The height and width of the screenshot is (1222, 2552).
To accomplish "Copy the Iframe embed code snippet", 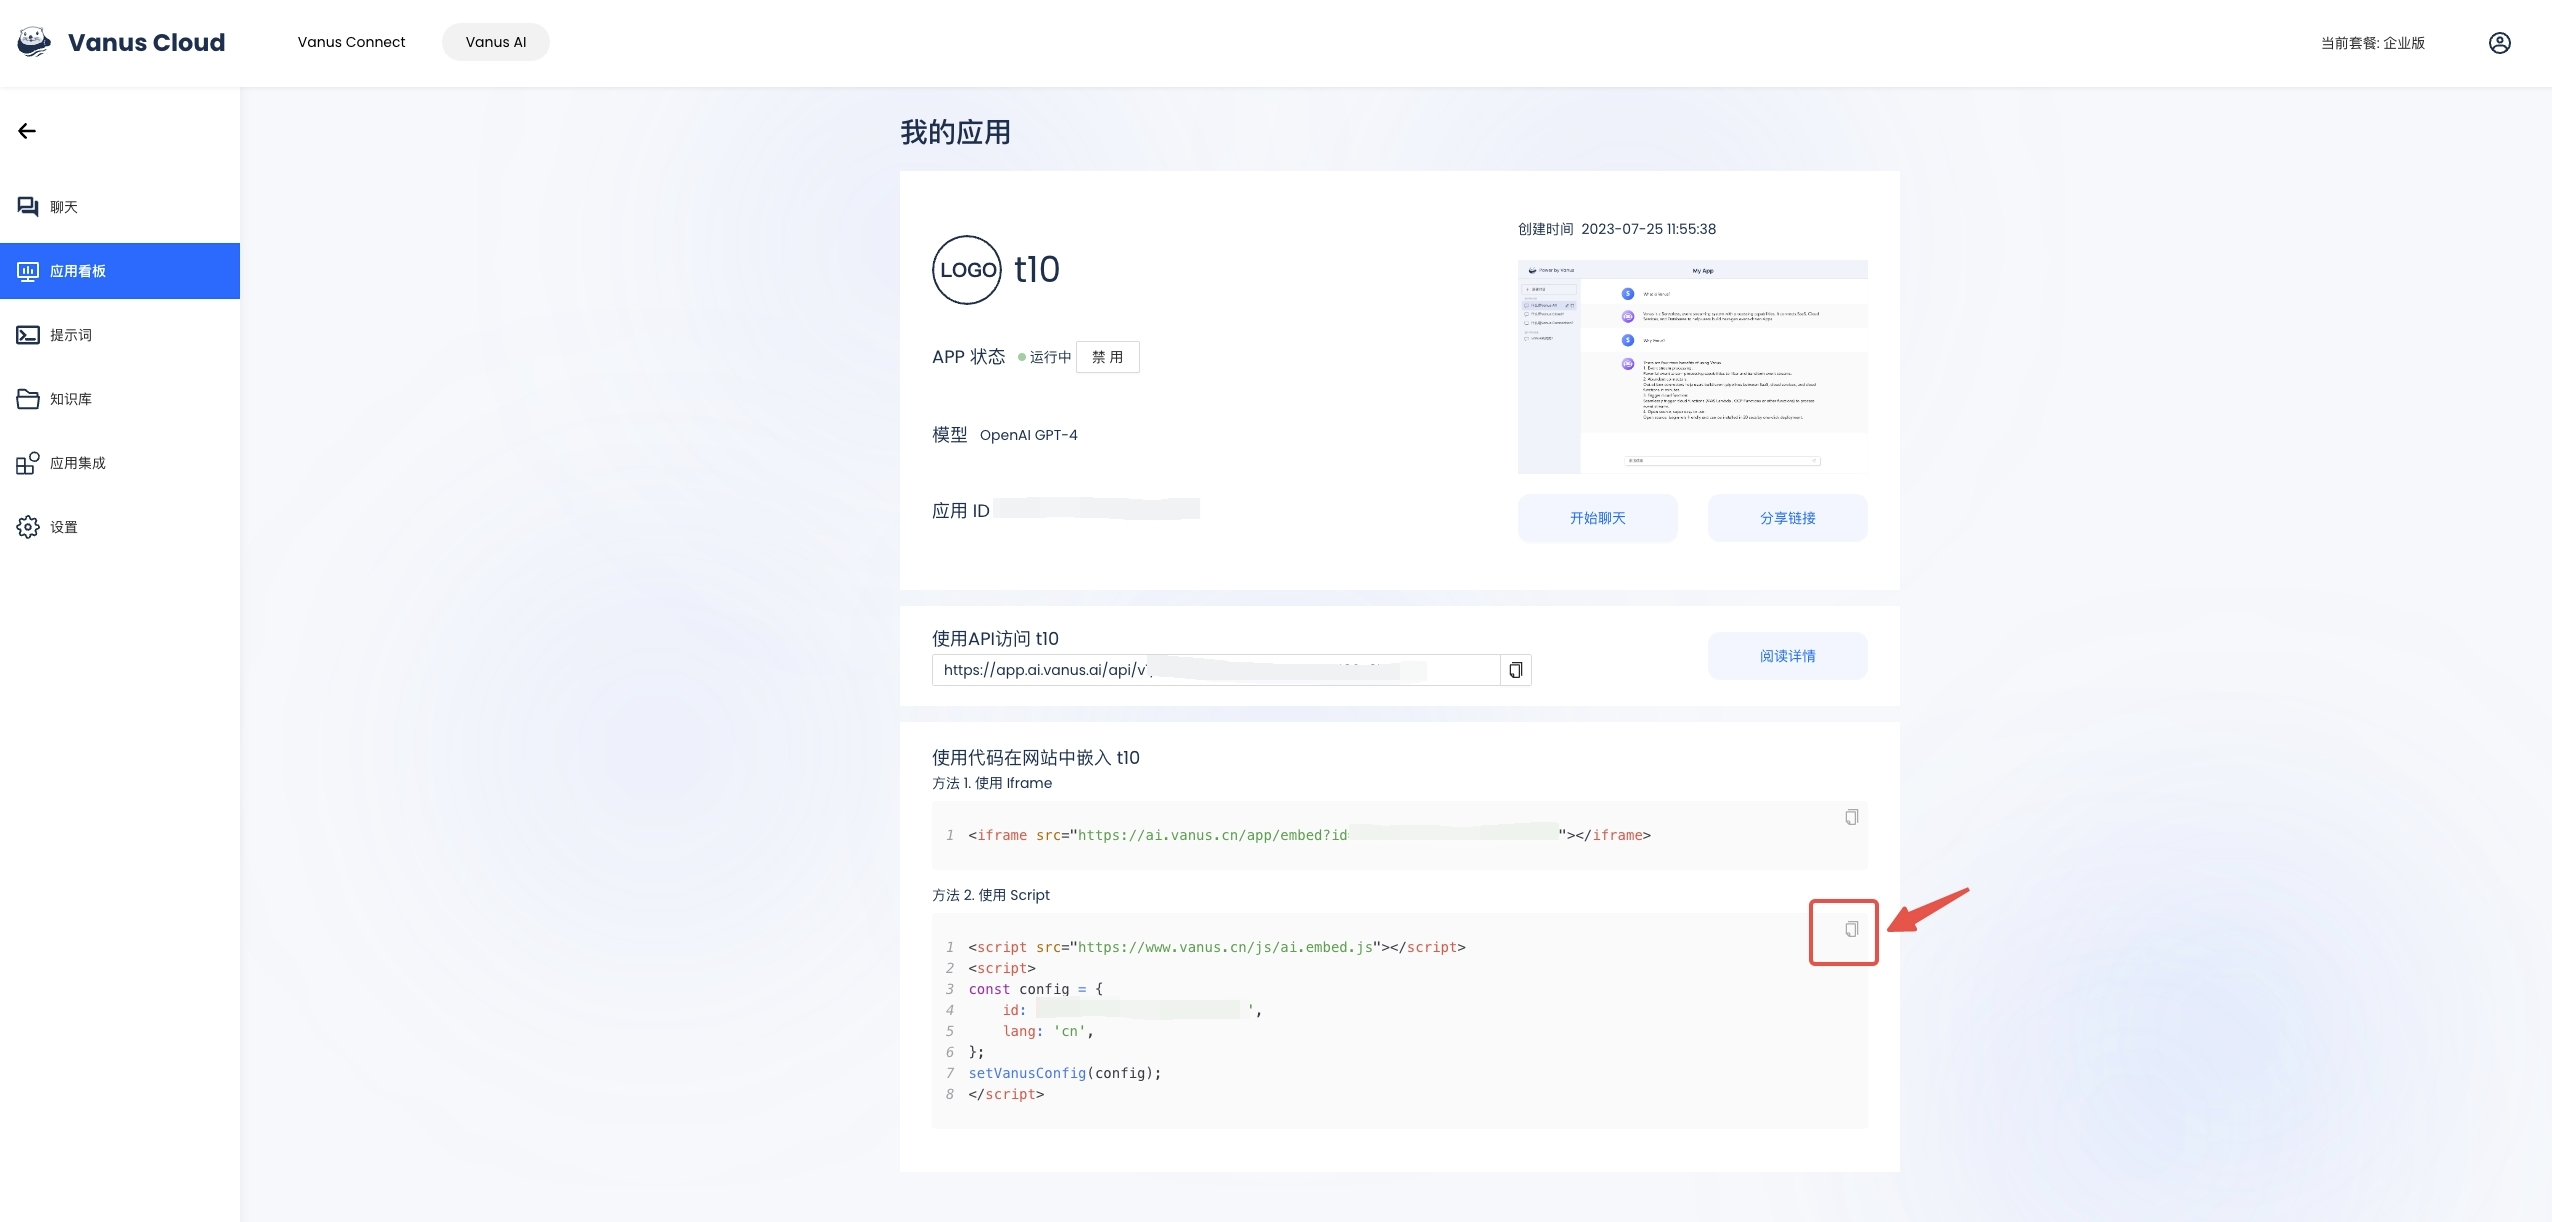I will coord(1851,818).
